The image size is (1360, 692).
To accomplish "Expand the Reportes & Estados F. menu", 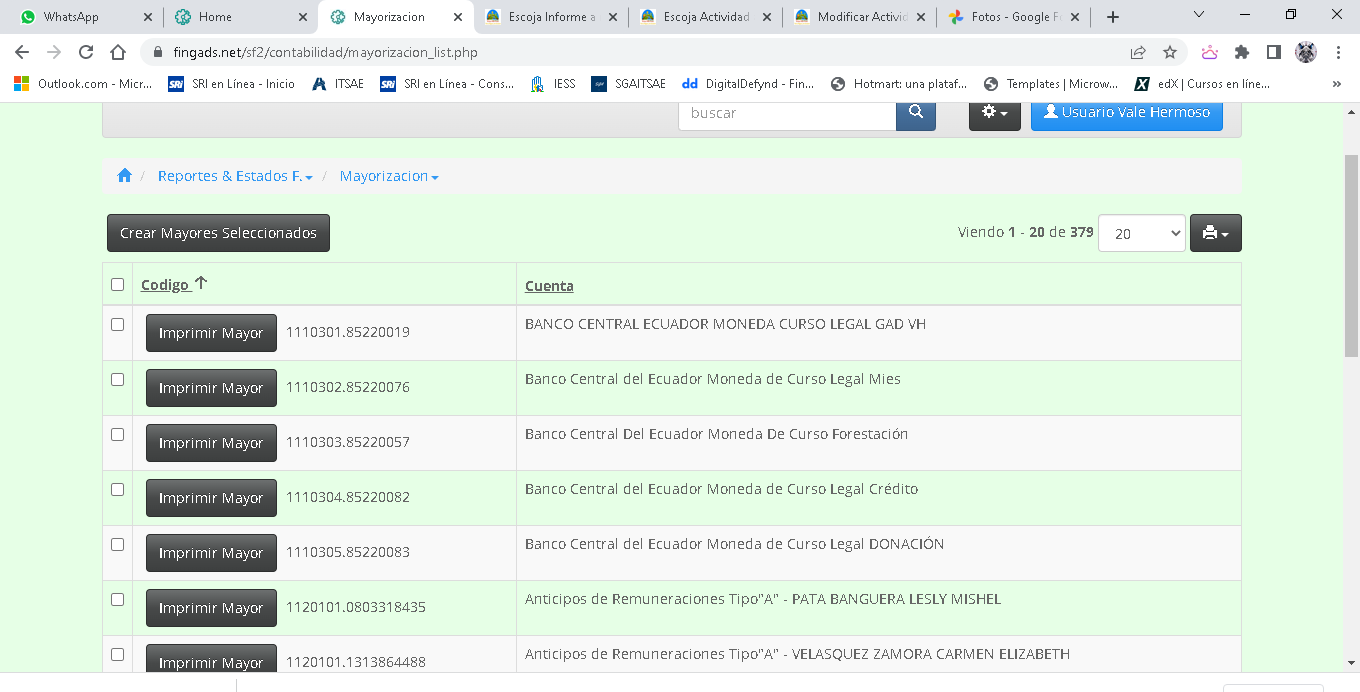I will click(x=235, y=176).
